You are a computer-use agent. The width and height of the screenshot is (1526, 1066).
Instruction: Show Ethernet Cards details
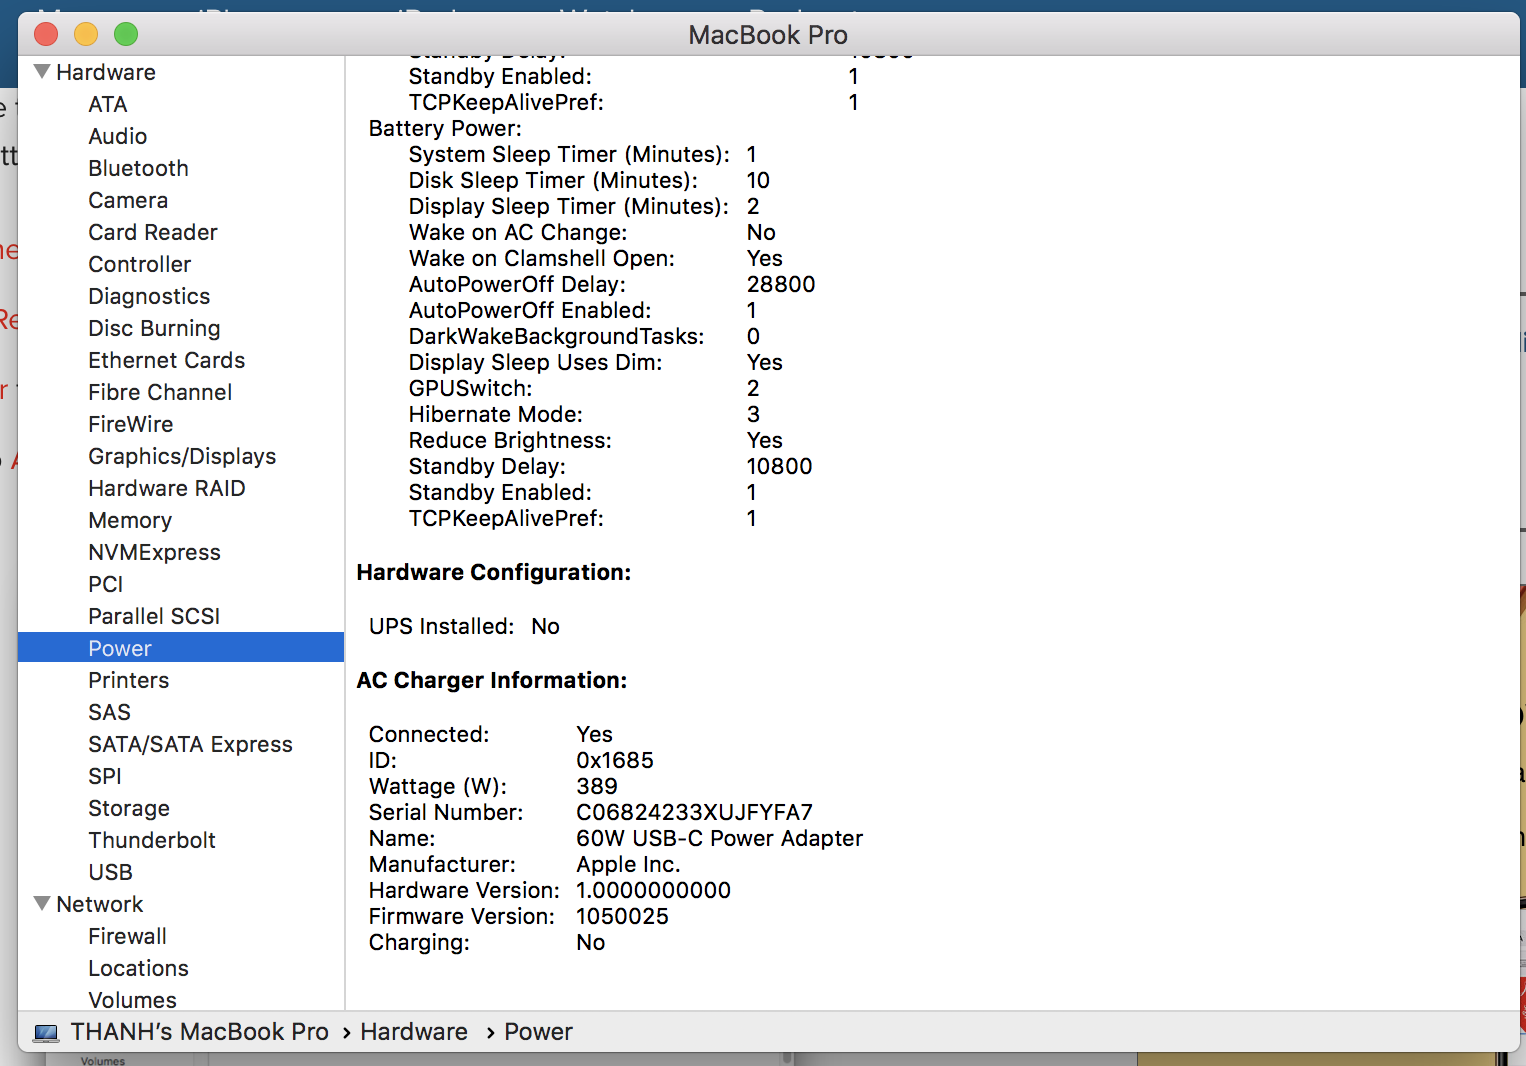click(x=167, y=360)
